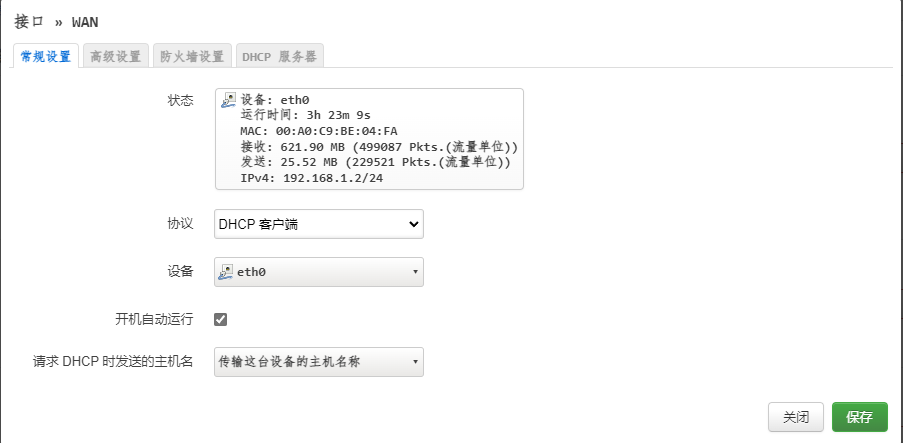
Task: Click the IPv4 address 192.168.1.2/24 text
Action: 311,178
